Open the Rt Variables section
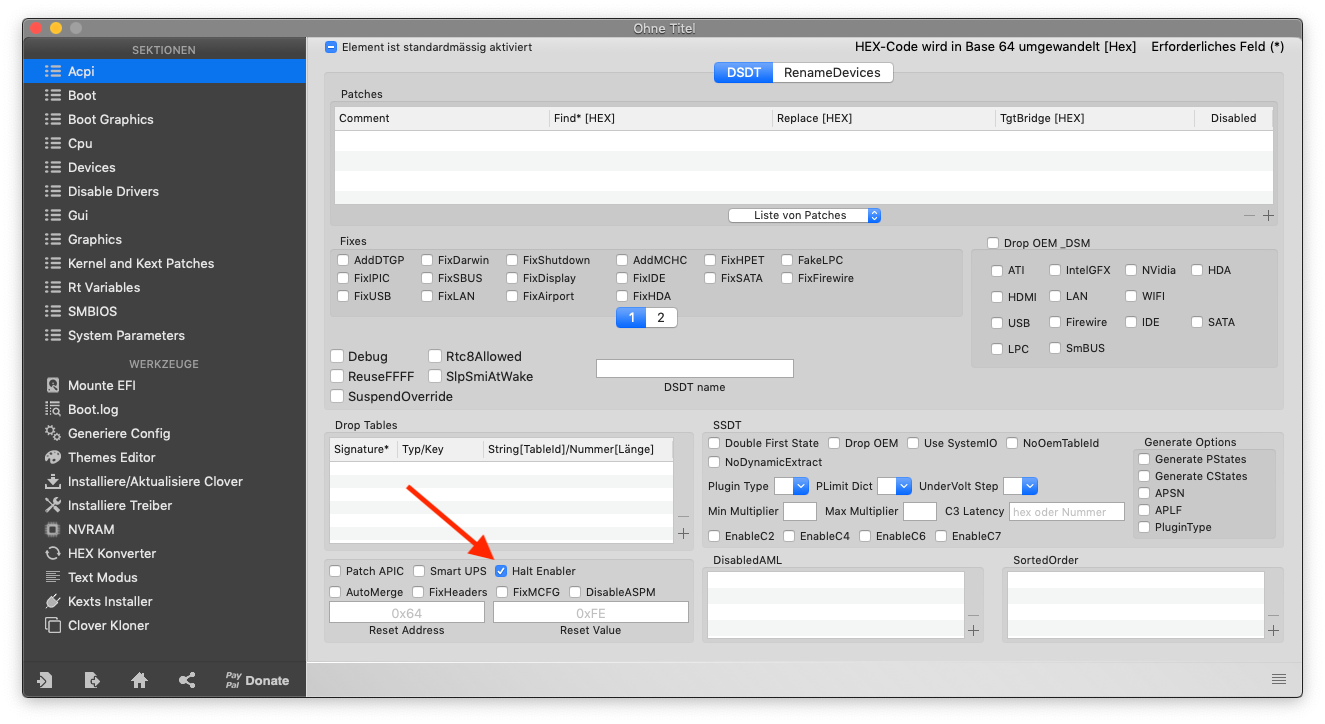This screenshot has width=1325, height=724. (x=164, y=287)
